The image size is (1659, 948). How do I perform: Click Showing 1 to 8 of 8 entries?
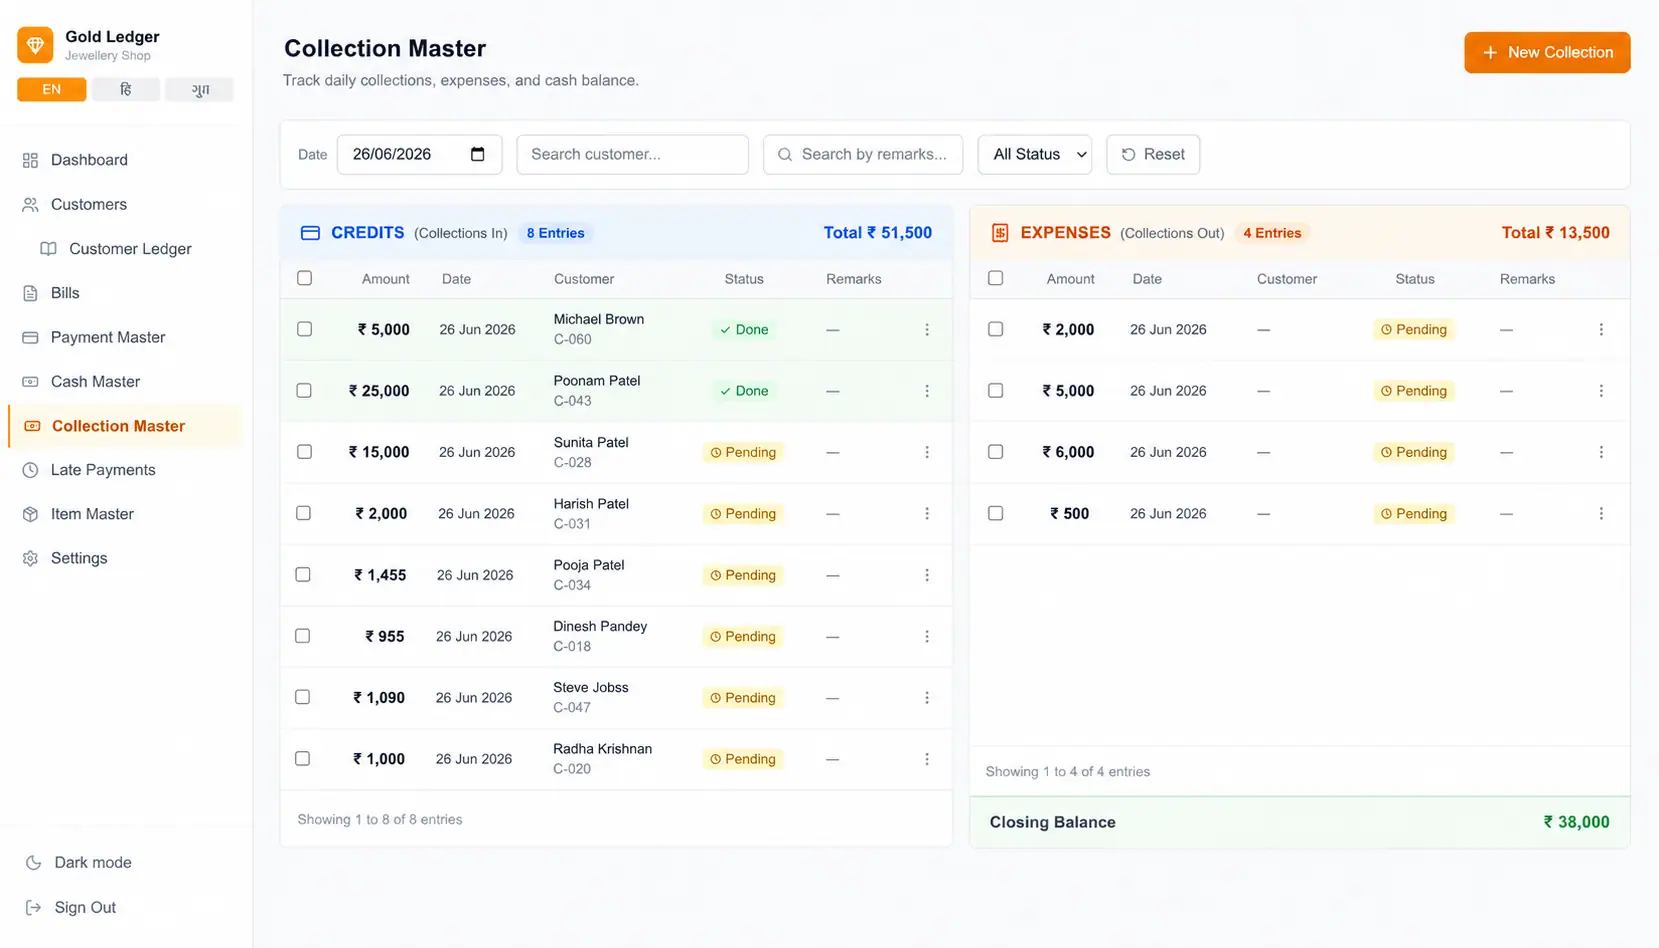tap(380, 820)
